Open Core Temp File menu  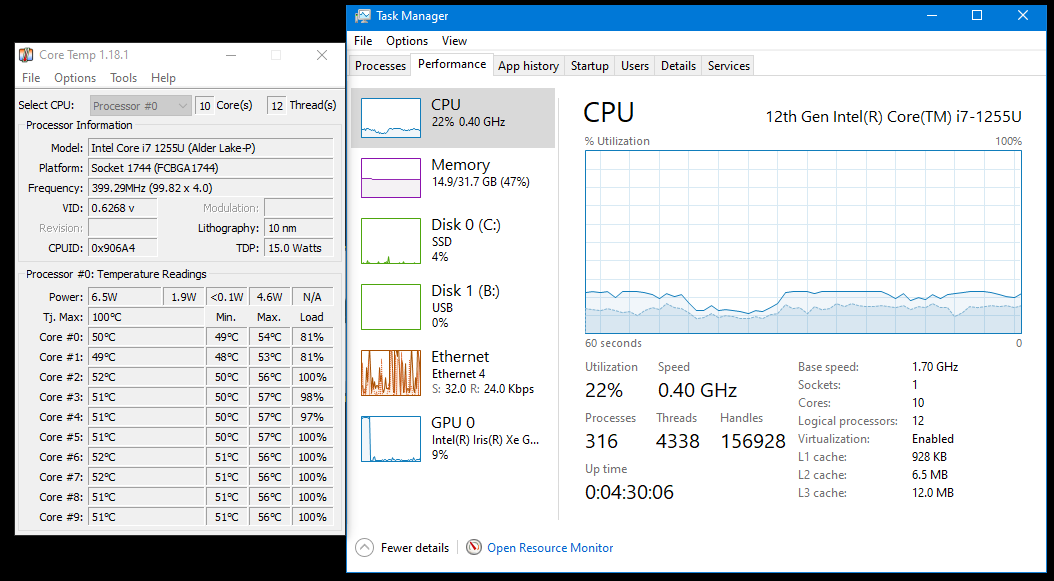[31, 78]
